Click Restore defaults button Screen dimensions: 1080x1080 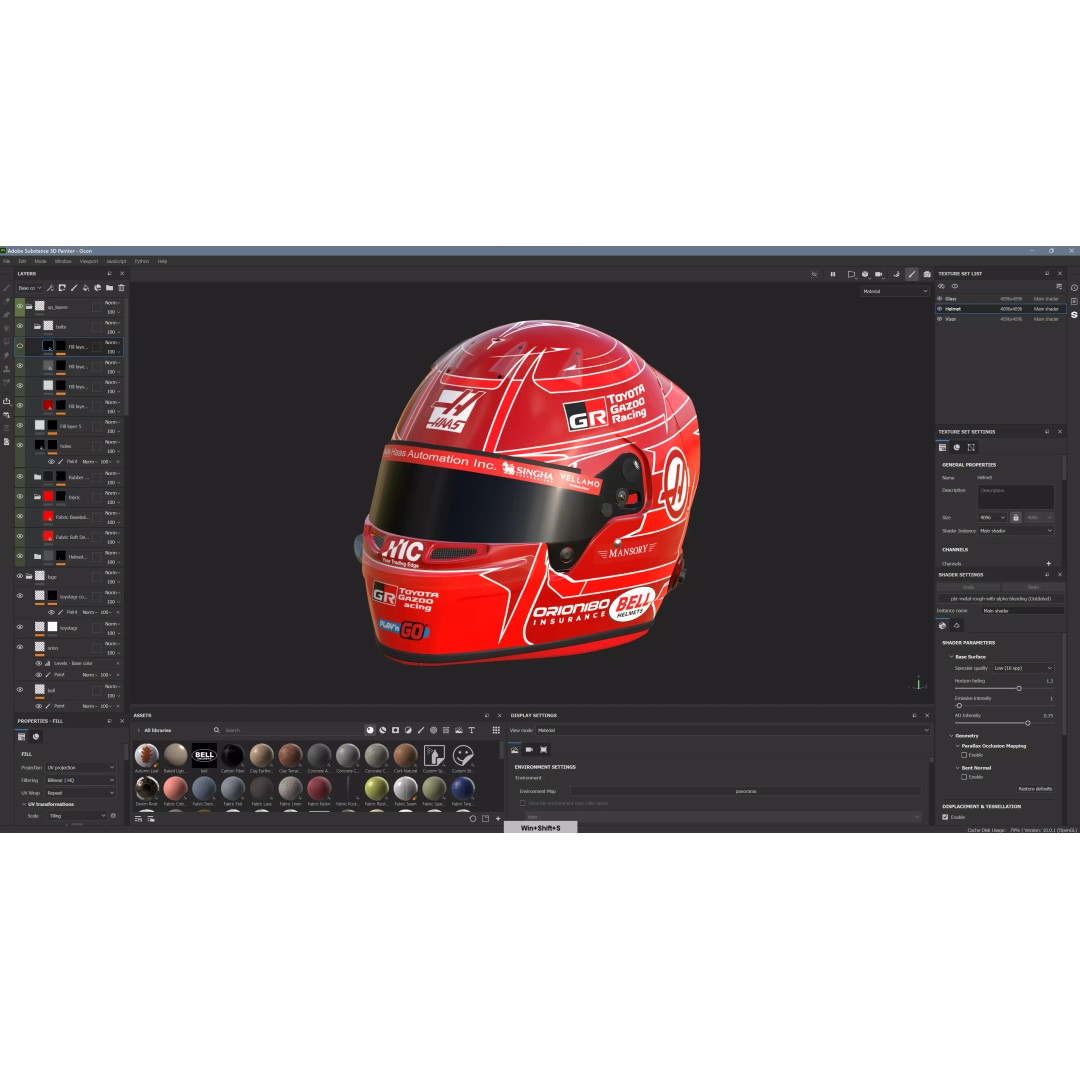pyautogui.click(x=1035, y=789)
